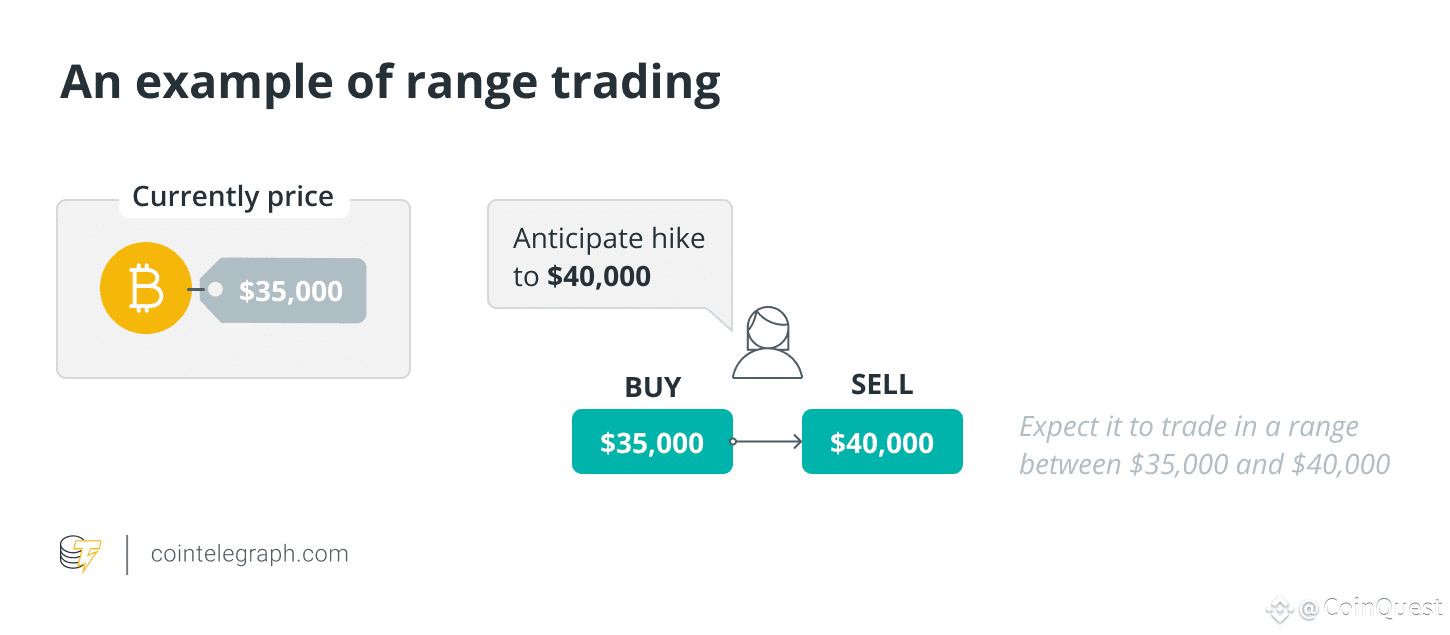Click the $35,000 gray price tag

[x=283, y=291]
